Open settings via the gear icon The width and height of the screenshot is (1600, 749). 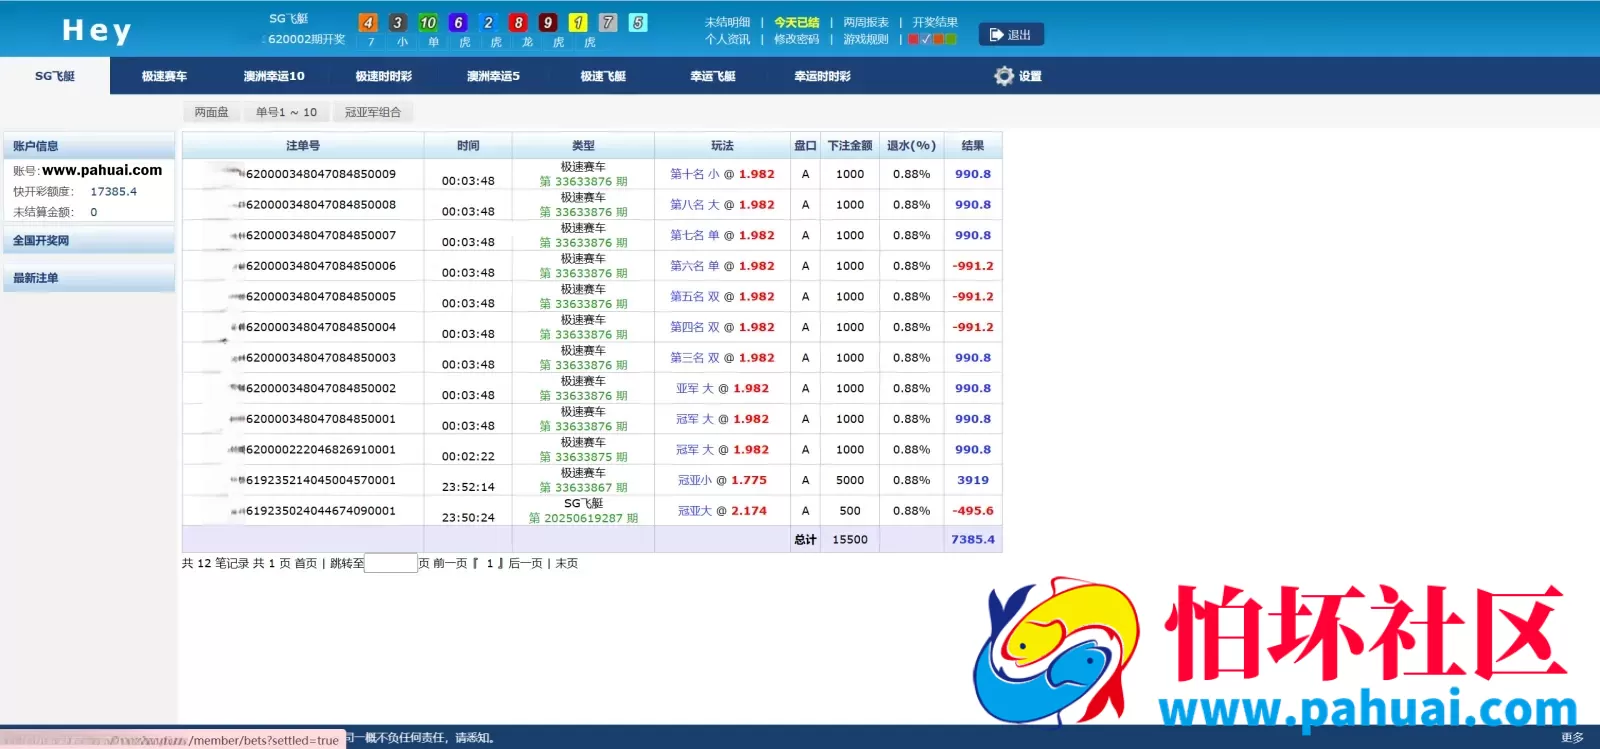(1004, 76)
